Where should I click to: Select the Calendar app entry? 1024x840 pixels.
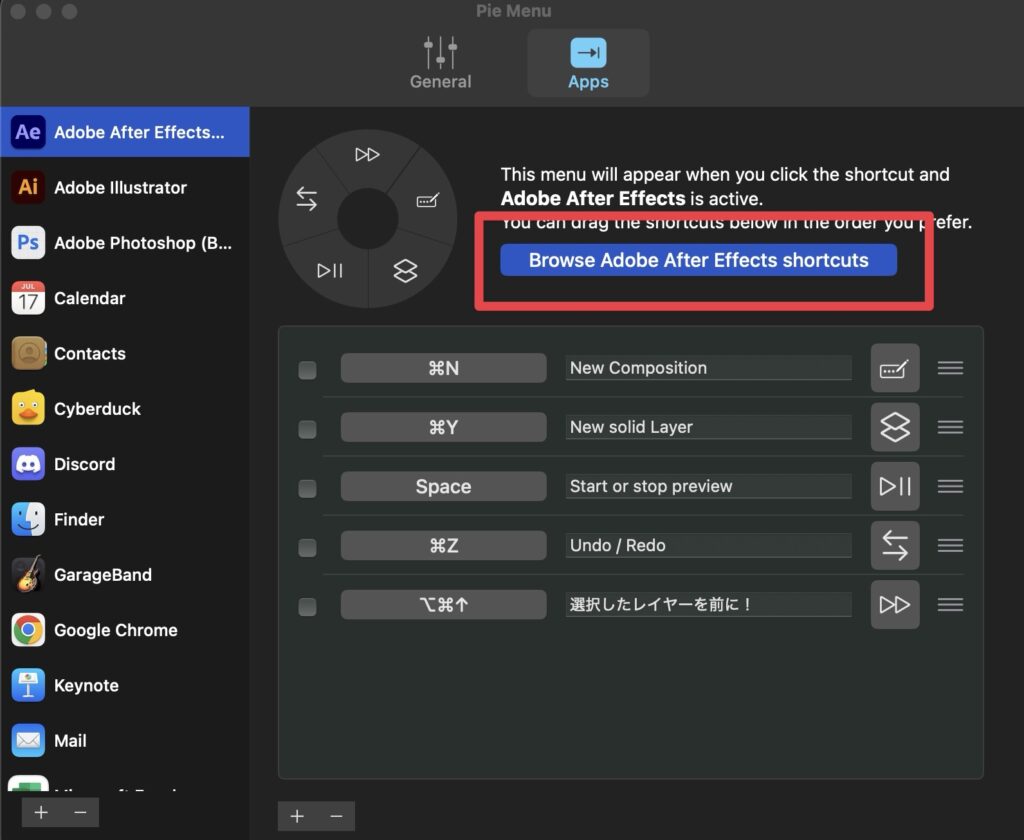(125, 299)
